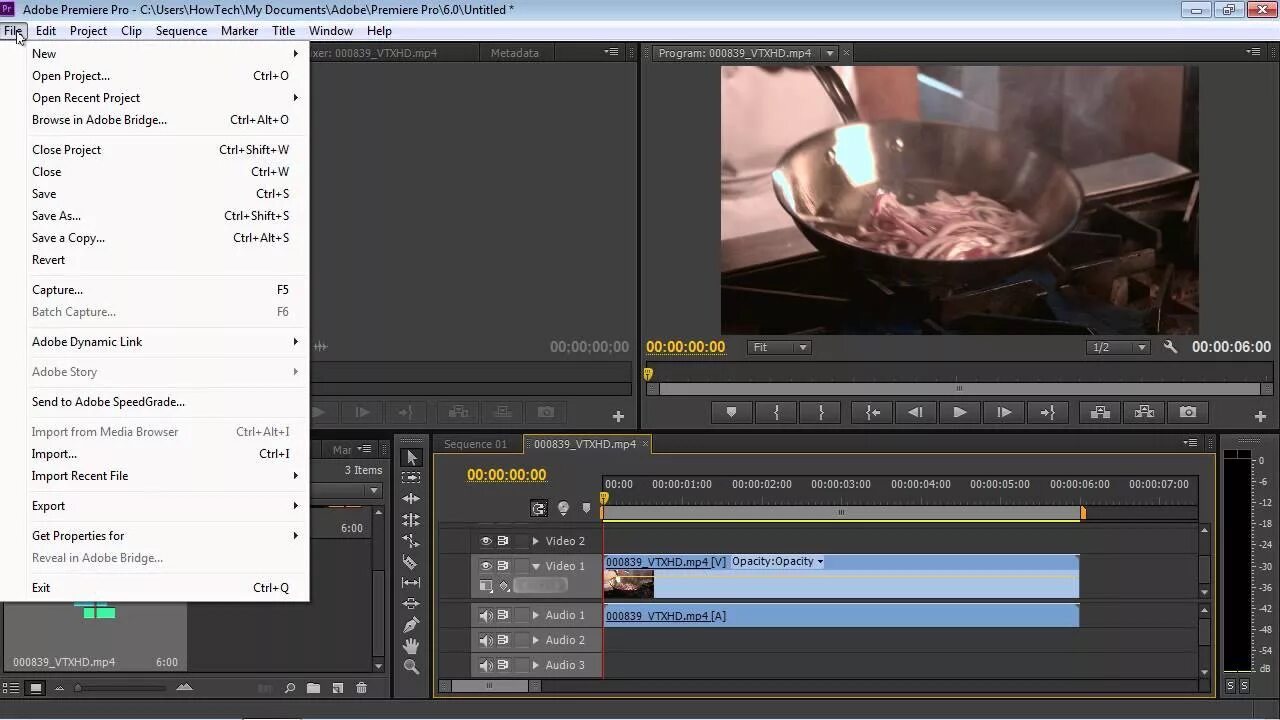This screenshot has width=1280, height=720.
Task: Toggle Sync Lock on Video 2 track
Action: pyautogui.click(x=503, y=541)
